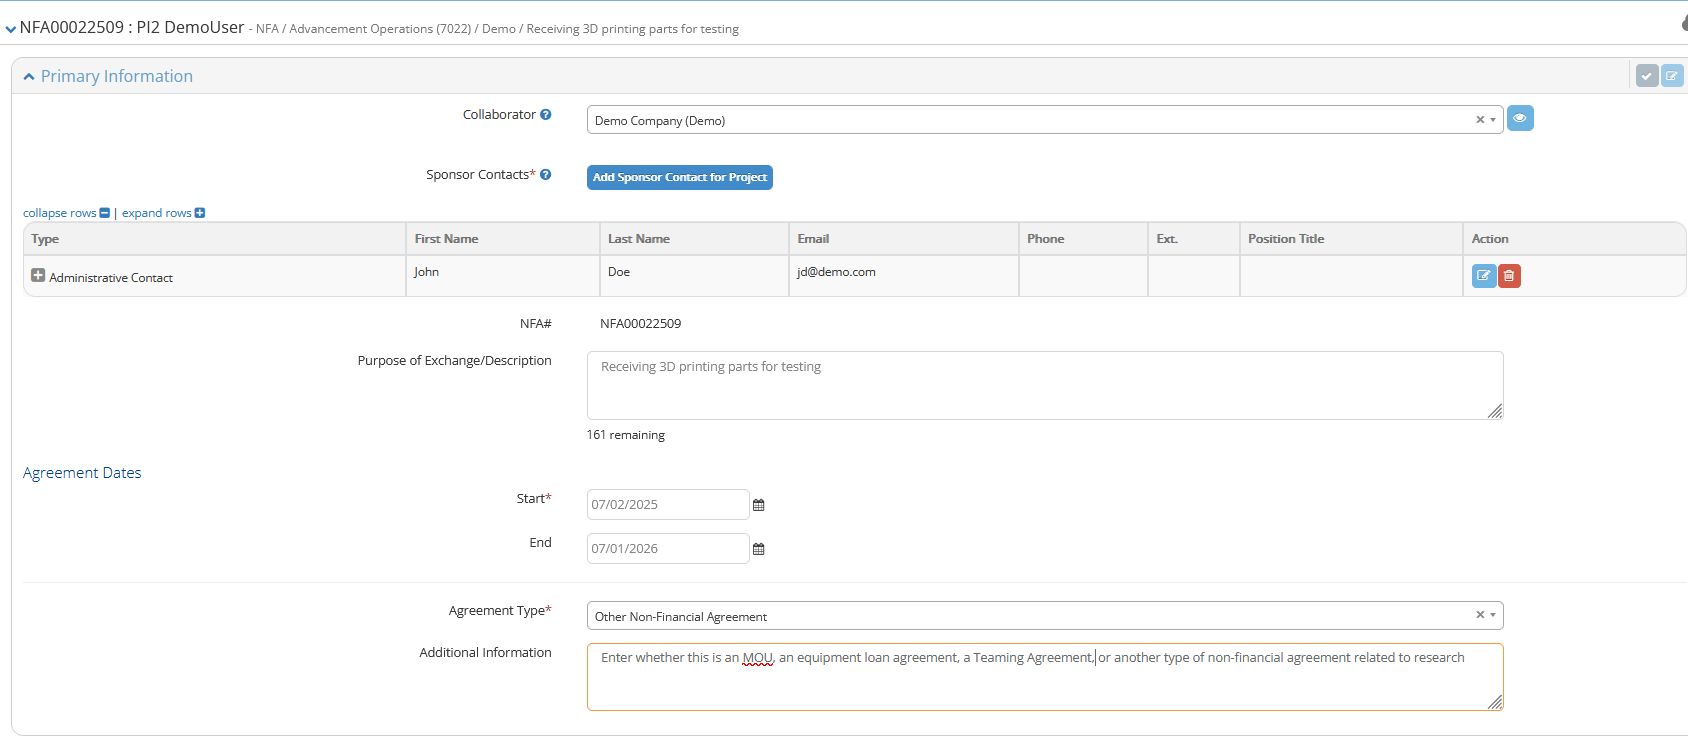Open the End date calendar picker
This screenshot has height=741, width=1688.
(x=759, y=549)
